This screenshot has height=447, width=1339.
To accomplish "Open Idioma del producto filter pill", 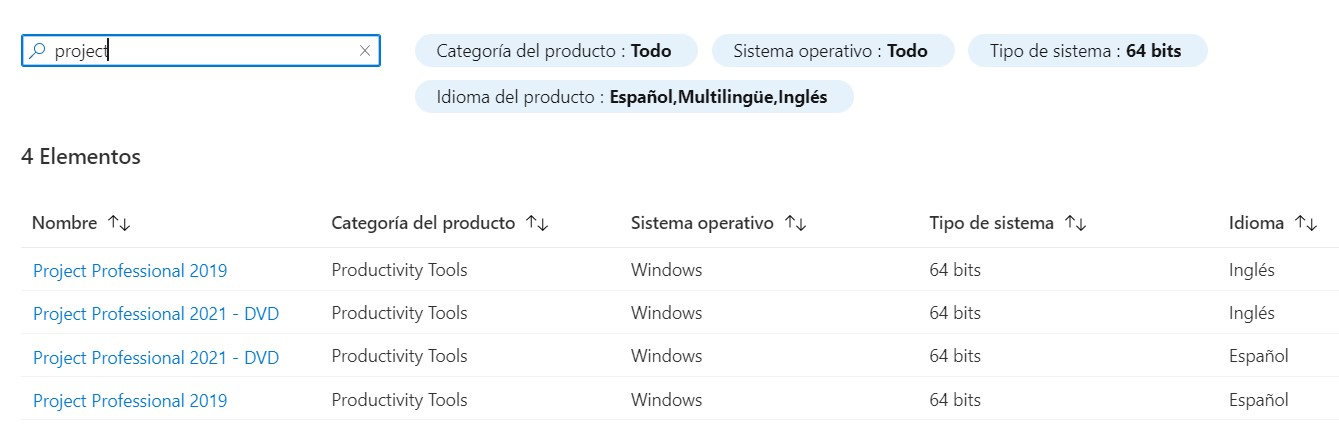I will pos(633,98).
